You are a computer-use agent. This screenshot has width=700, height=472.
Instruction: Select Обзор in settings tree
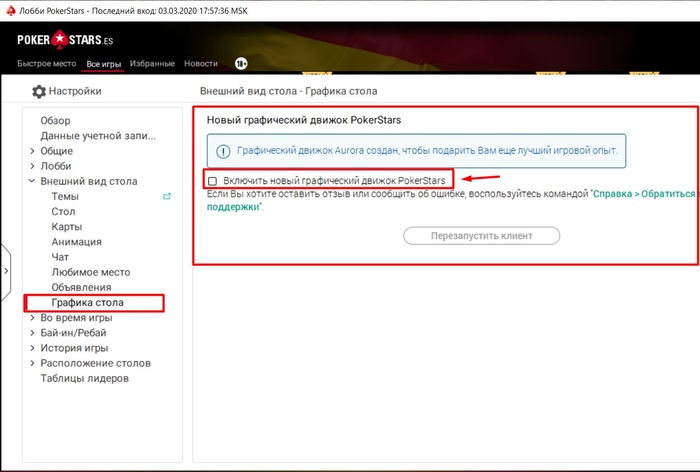click(x=55, y=121)
